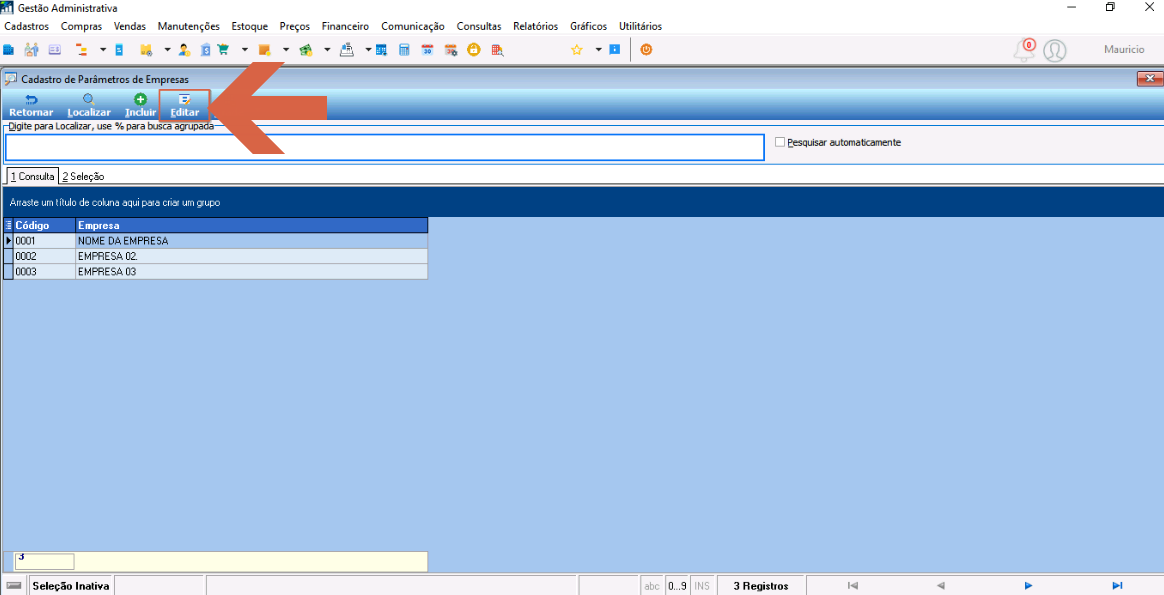The width and height of the screenshot is (1164, 595).
Task: Click the Incluir button
Action: [x=140, y=105]
